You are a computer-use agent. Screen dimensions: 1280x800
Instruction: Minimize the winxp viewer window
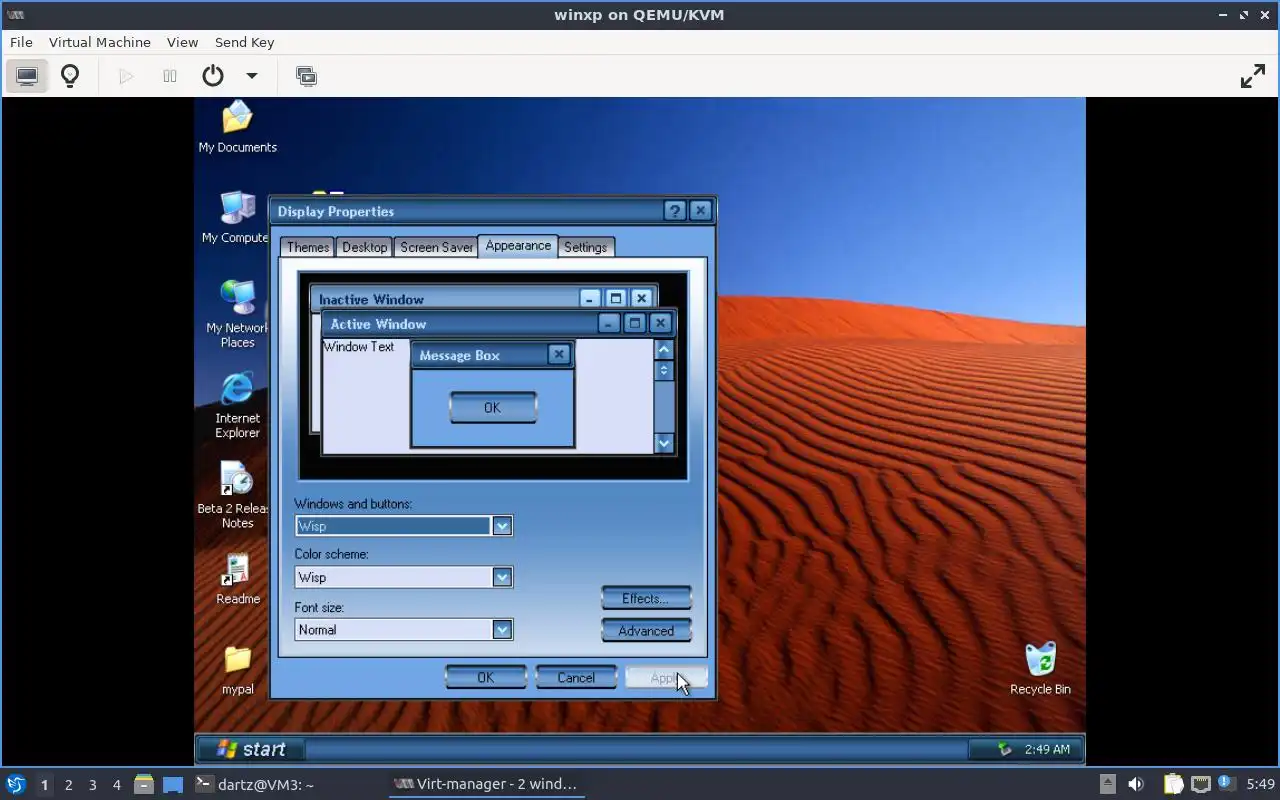coord(1223,15)
